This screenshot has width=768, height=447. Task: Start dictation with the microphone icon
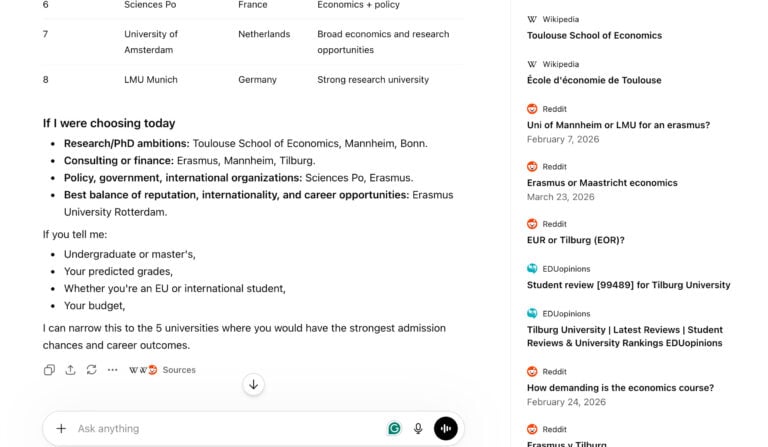pyautogui.click(x=418, y=429)
